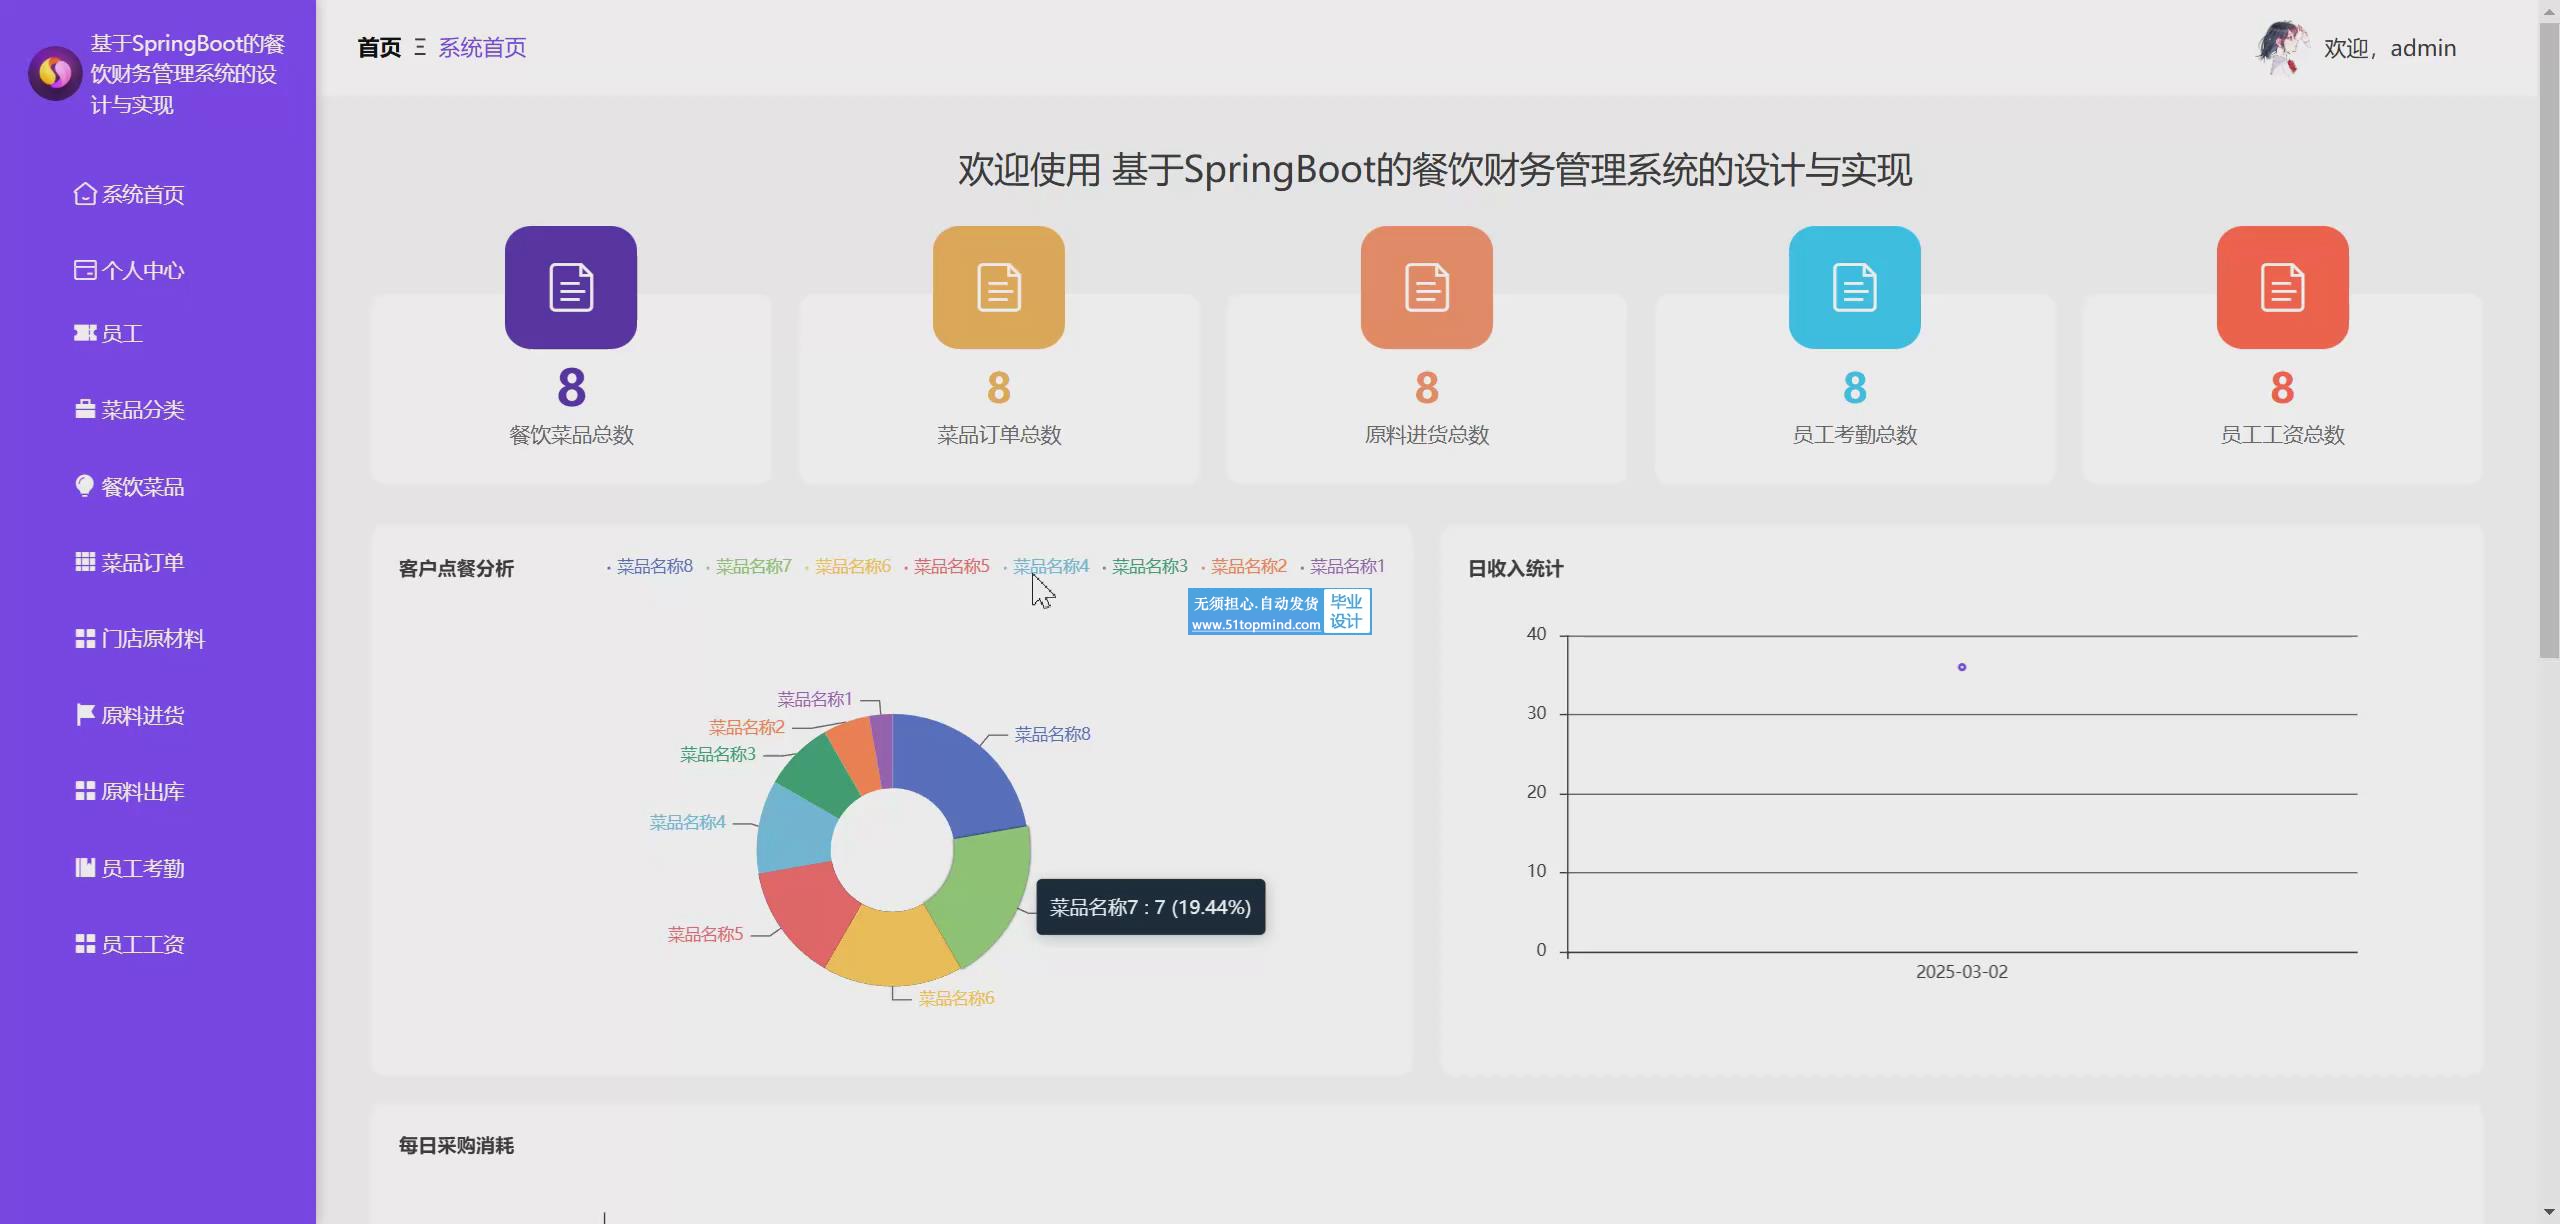
Task: Expand the 原料进货 sidebar menu
Action: [142, 716]
